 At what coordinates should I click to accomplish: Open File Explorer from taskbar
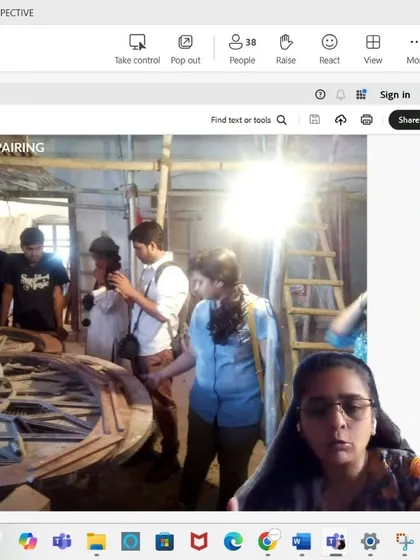[96, 541]
